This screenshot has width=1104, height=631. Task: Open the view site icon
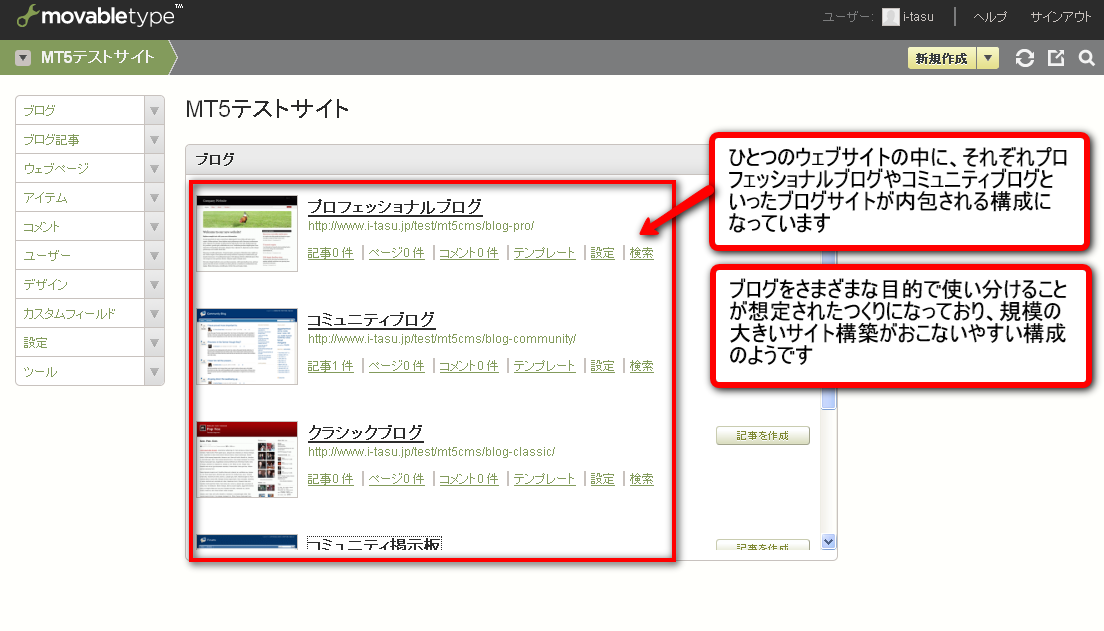(1056, 58)
